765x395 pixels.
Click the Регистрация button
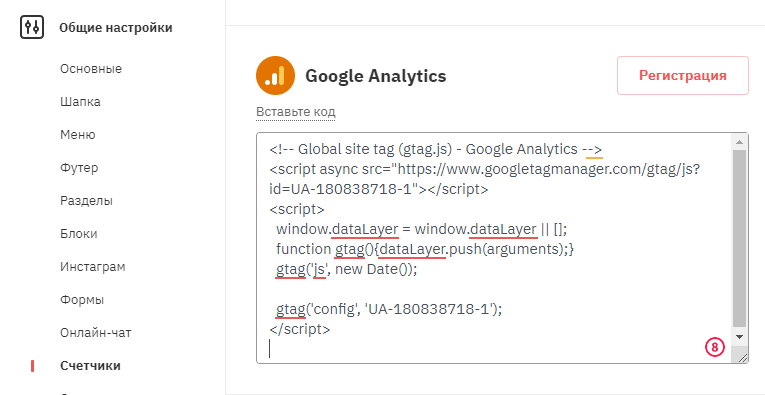coord(683,76)
